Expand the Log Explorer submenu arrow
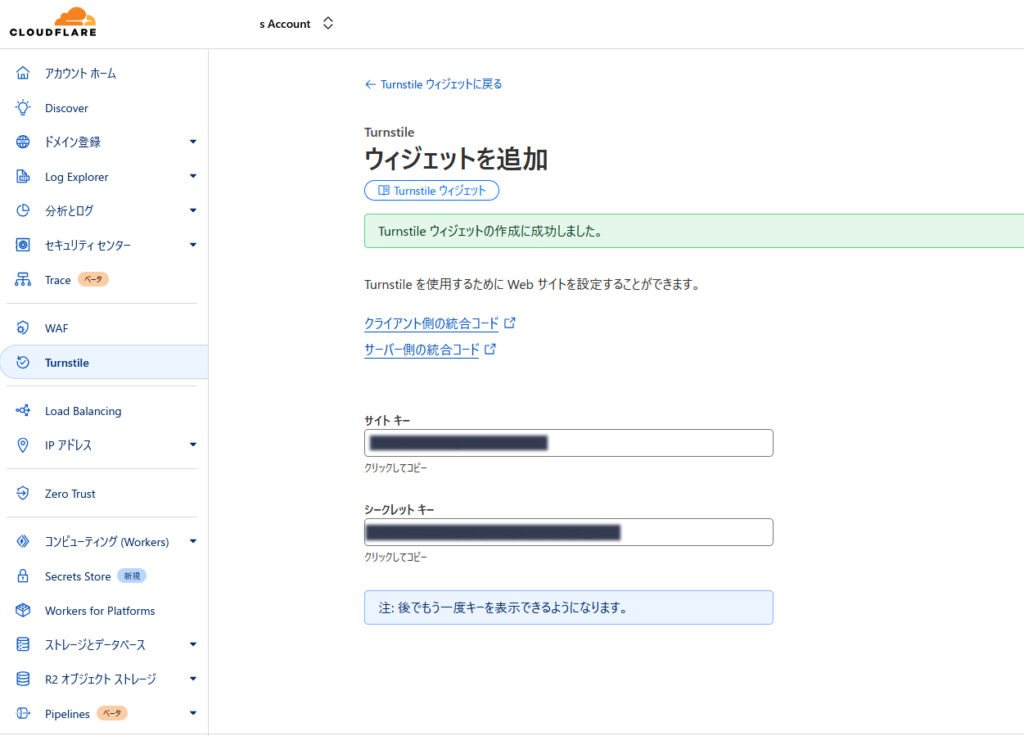Image resolution: width=1024 pixels, height=736 pixels. click(x=193, y=177)
